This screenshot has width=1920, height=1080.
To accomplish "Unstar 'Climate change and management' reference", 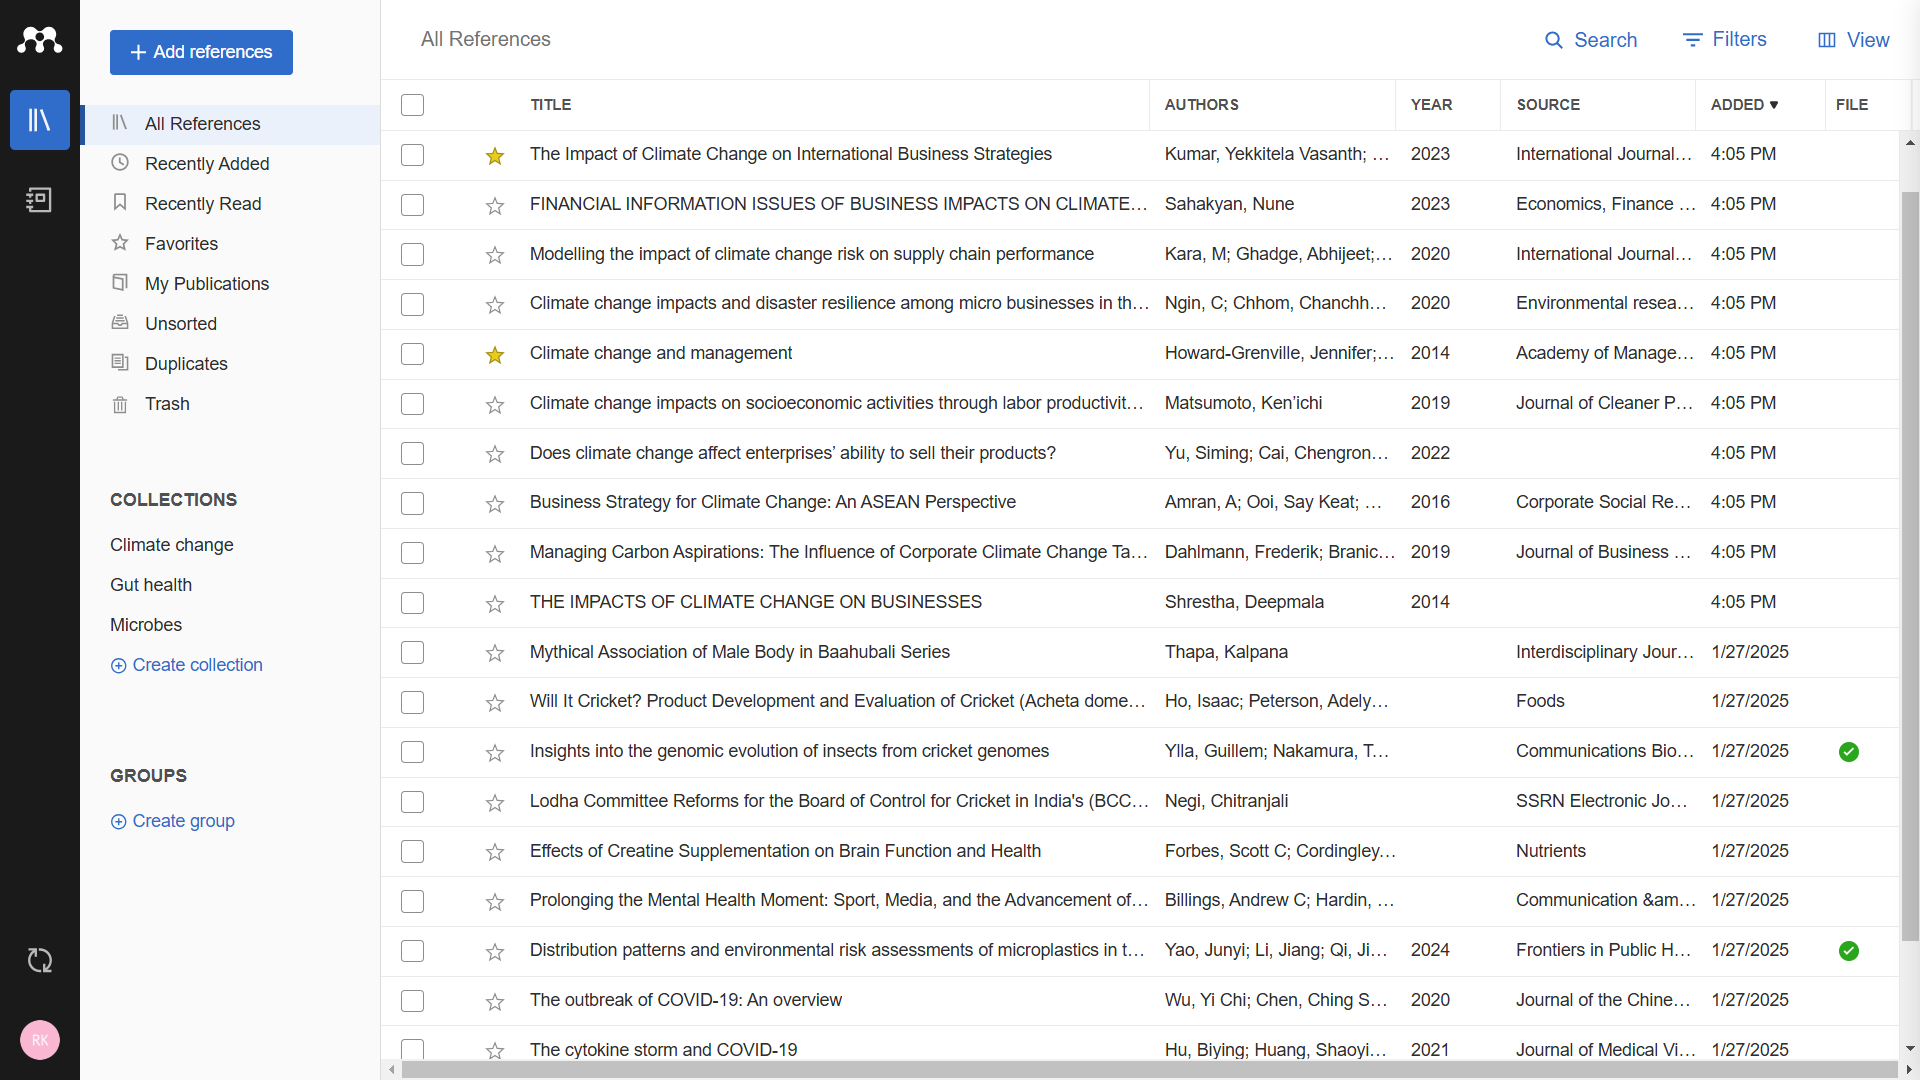I will click(495, 355).
